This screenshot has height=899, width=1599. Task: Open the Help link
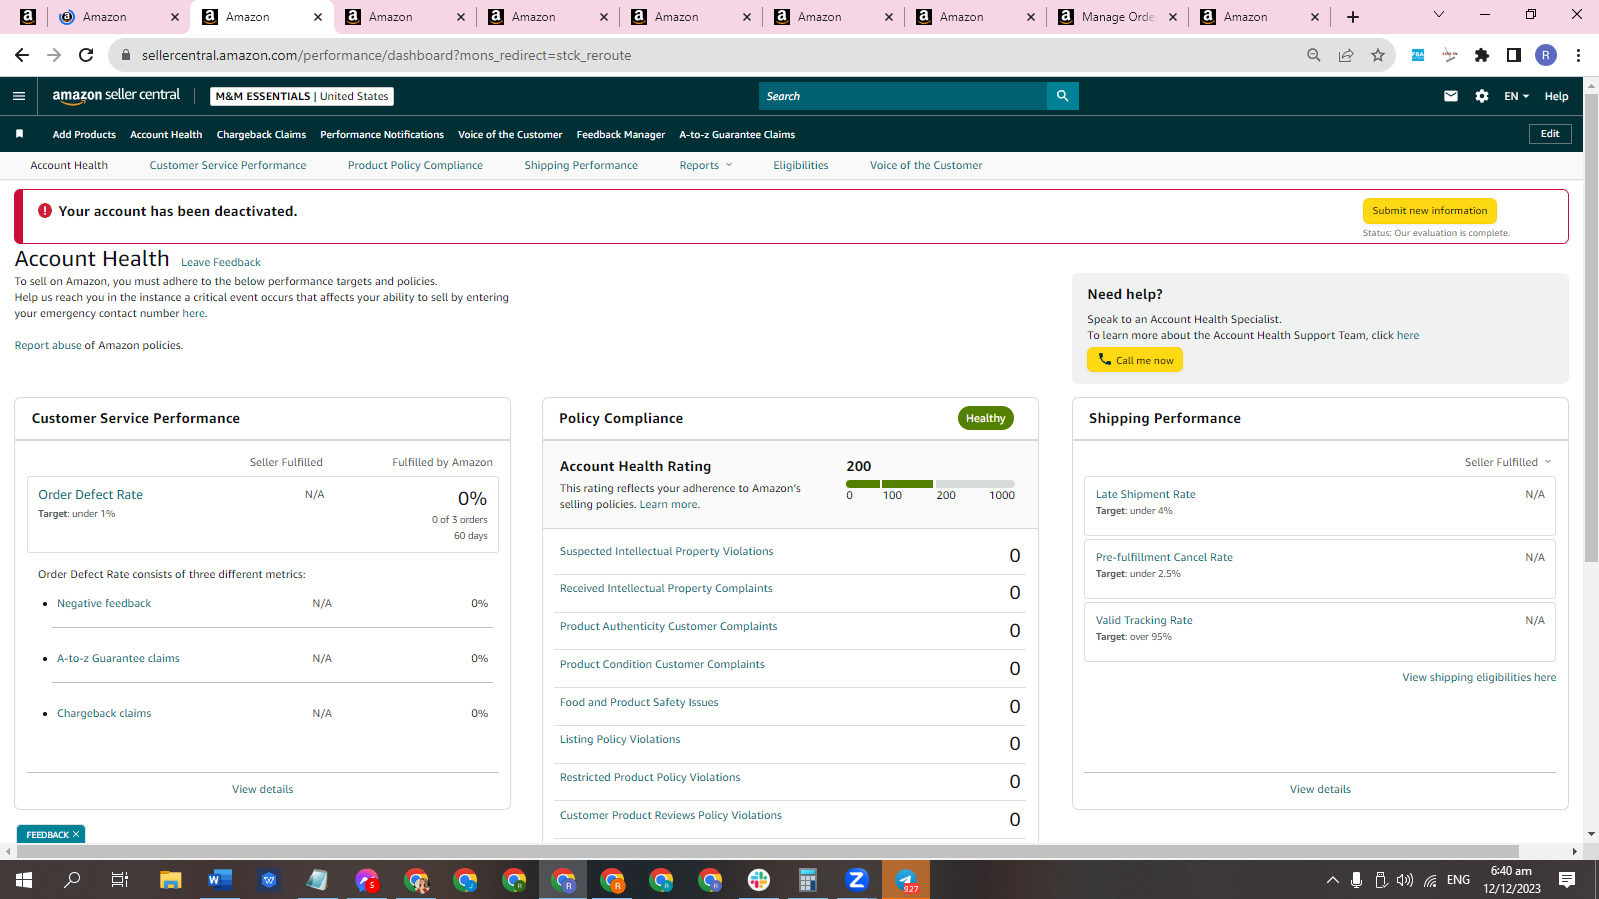point(1556,96)
